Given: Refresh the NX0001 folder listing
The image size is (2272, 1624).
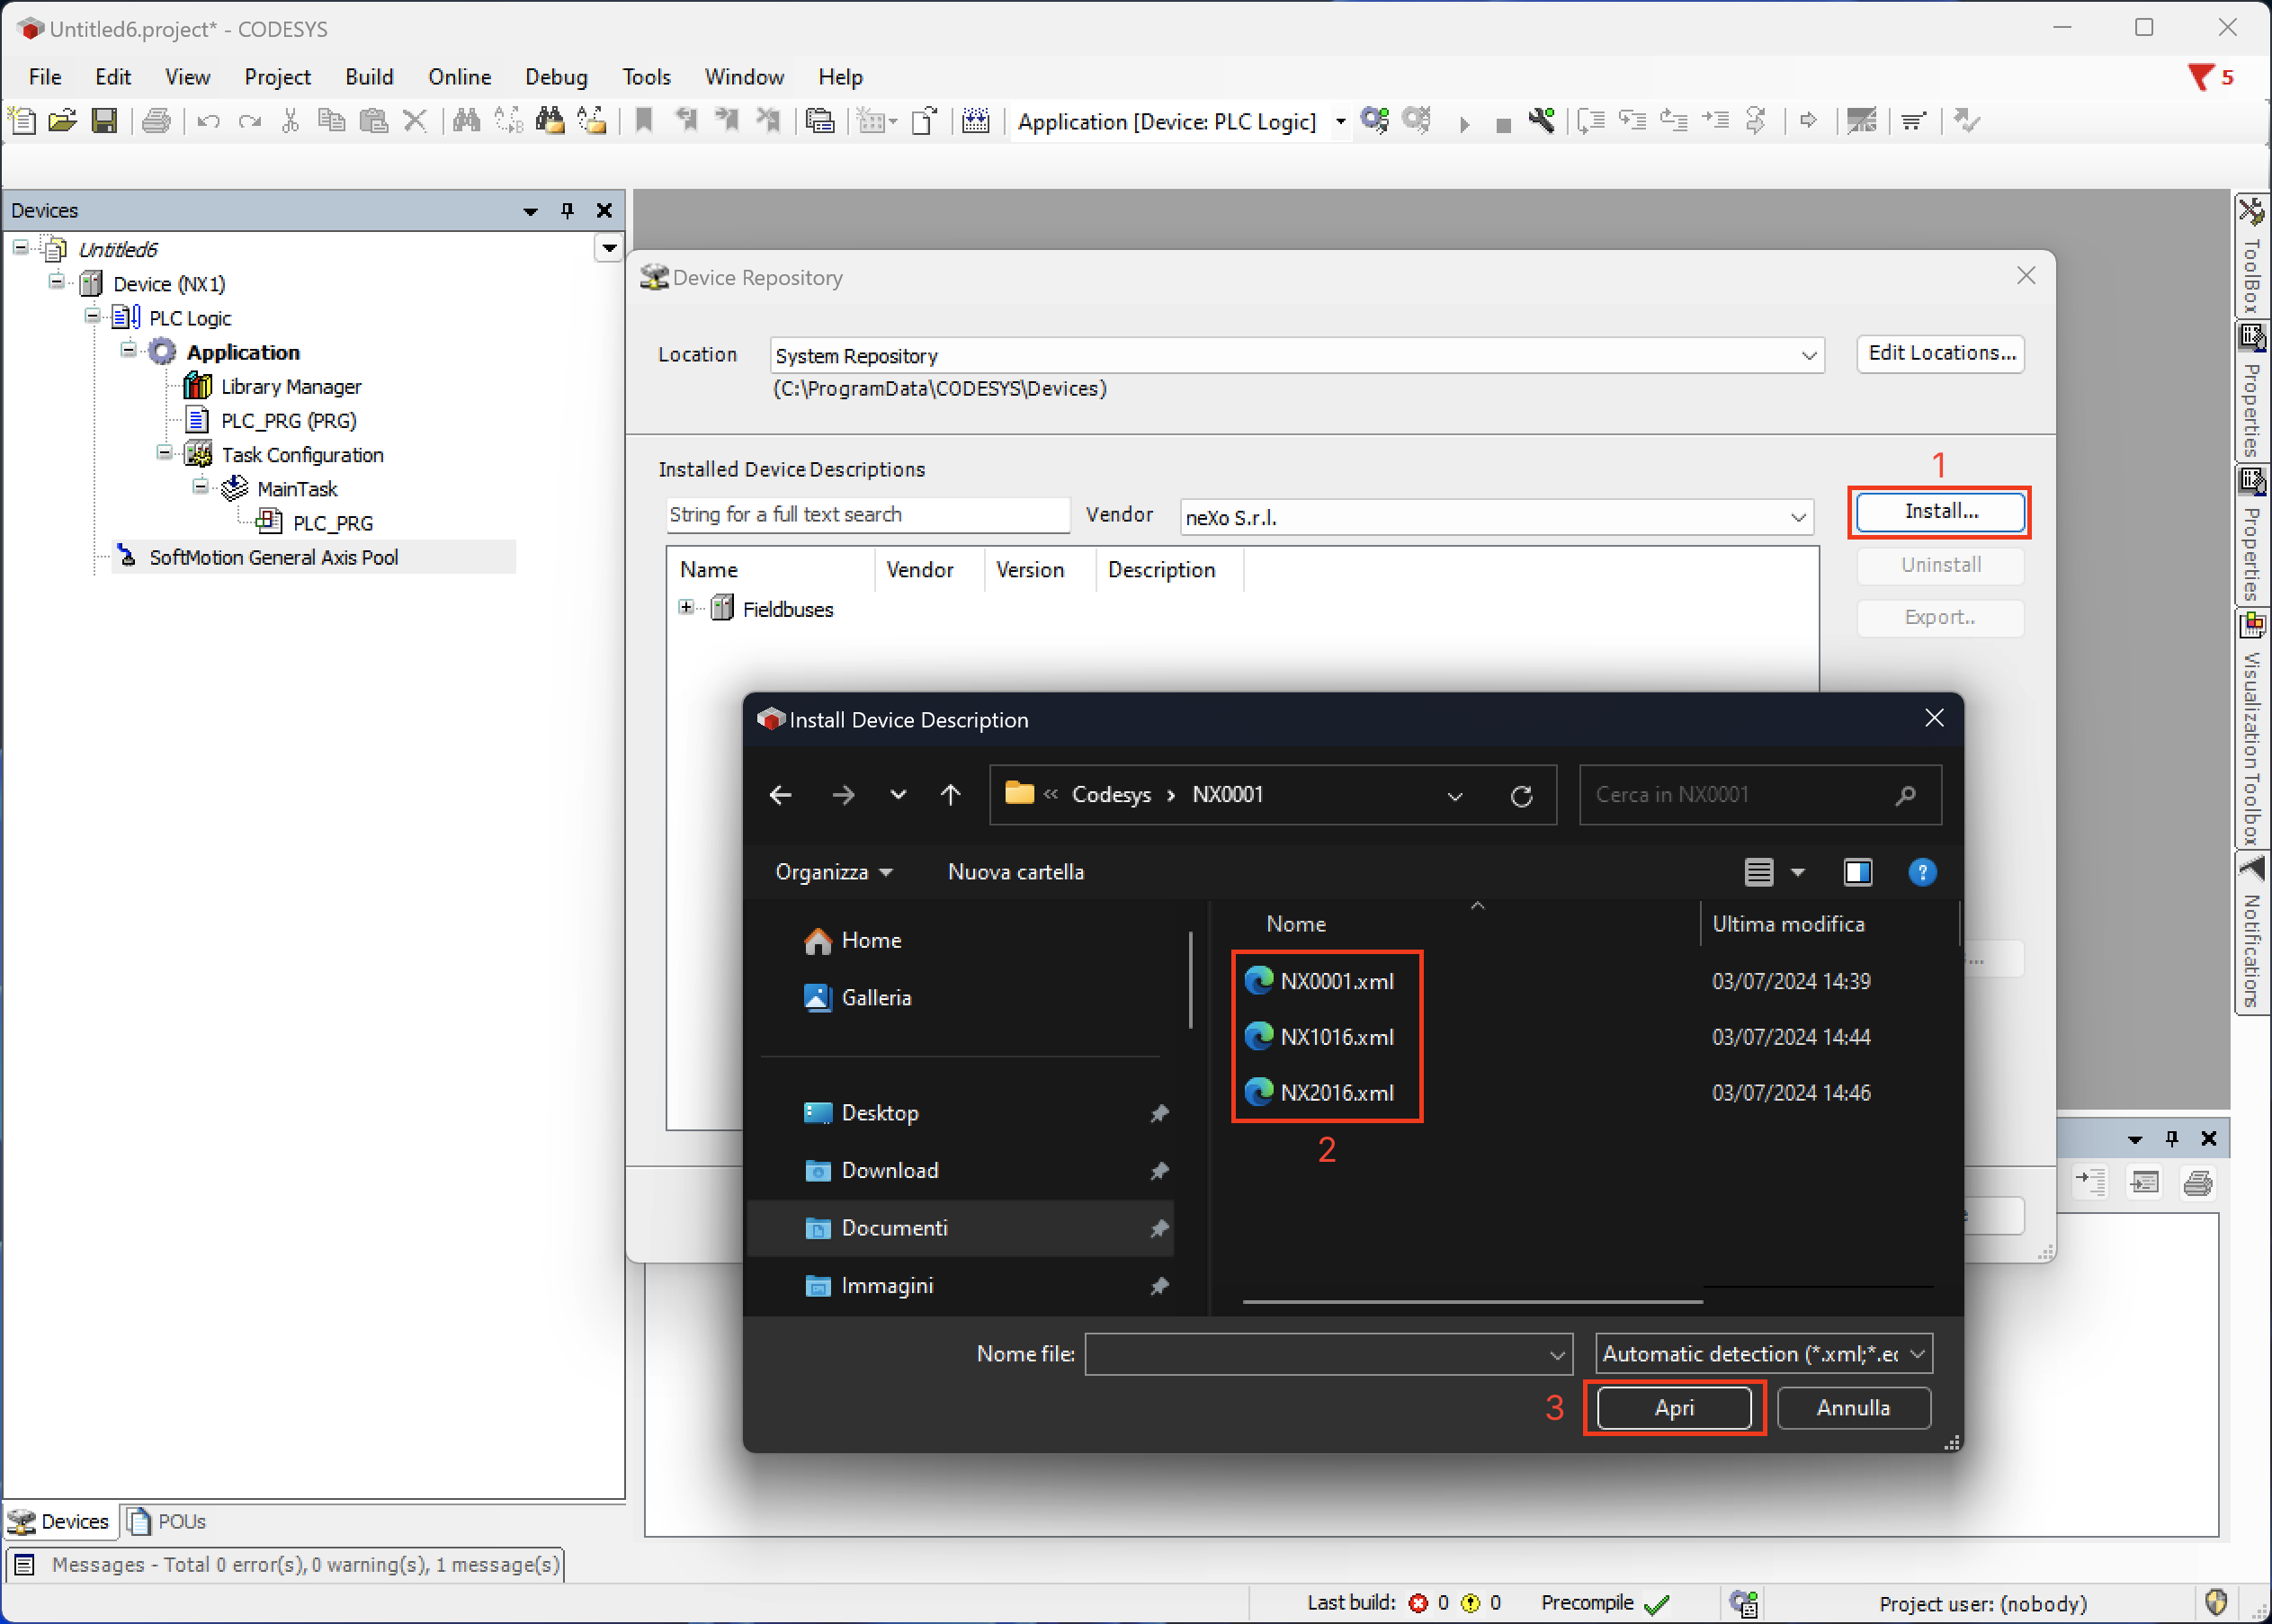Looking at the screenshot, I should 1521,796.
